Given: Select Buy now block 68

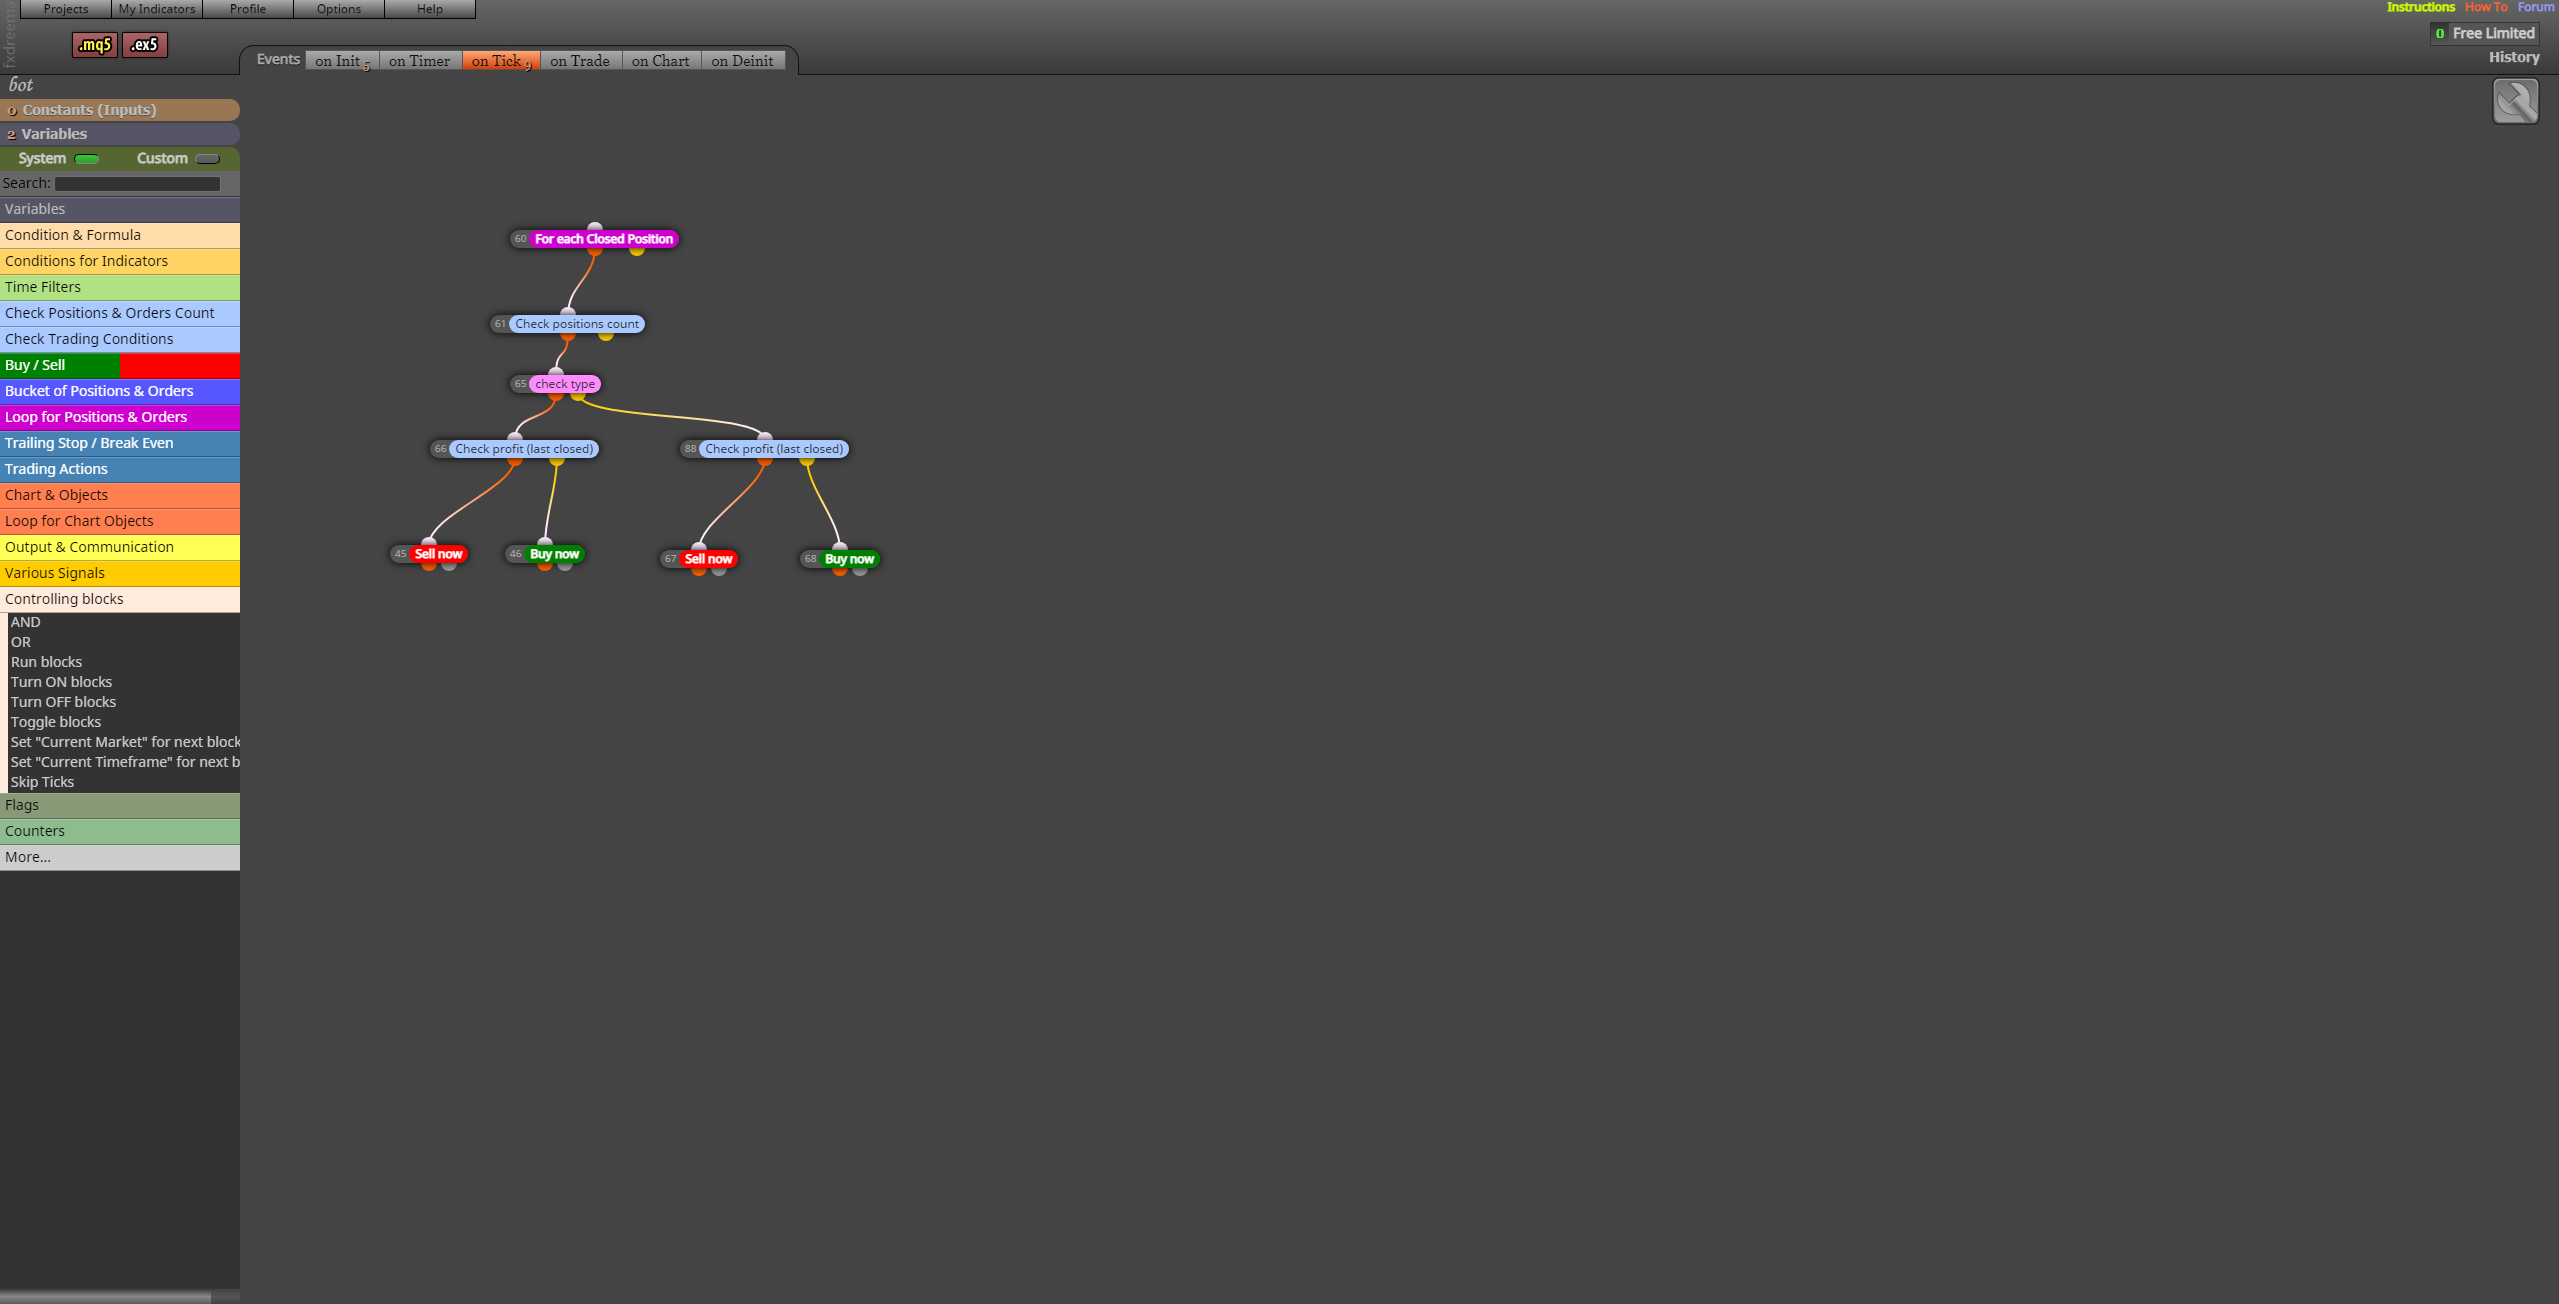Looking at the screenshot, I should pos(849,559).
